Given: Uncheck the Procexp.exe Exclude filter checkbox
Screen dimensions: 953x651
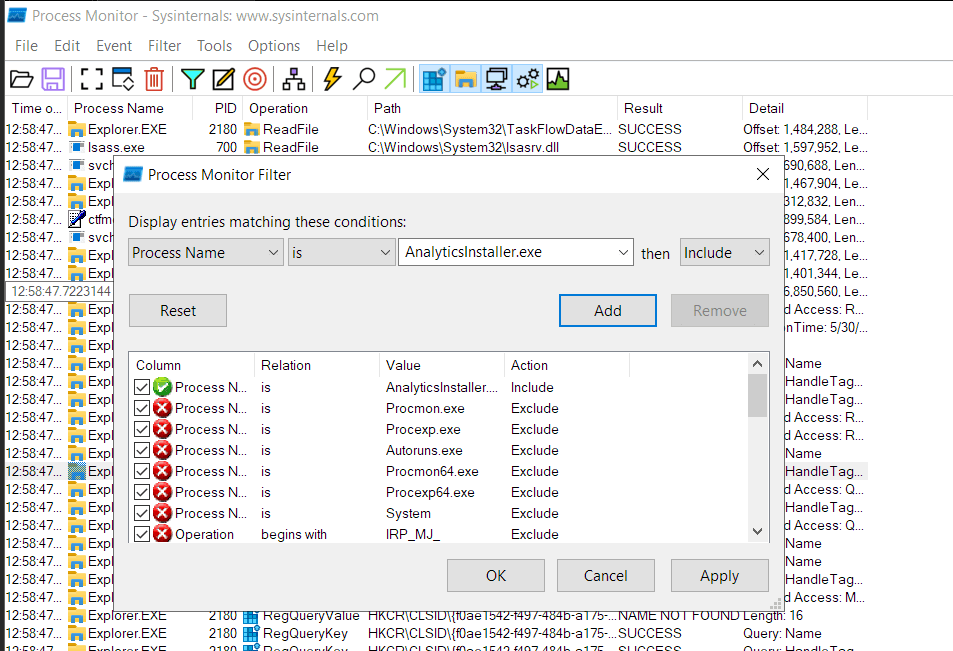Looking at the screenshot, I should click(142, 429).
